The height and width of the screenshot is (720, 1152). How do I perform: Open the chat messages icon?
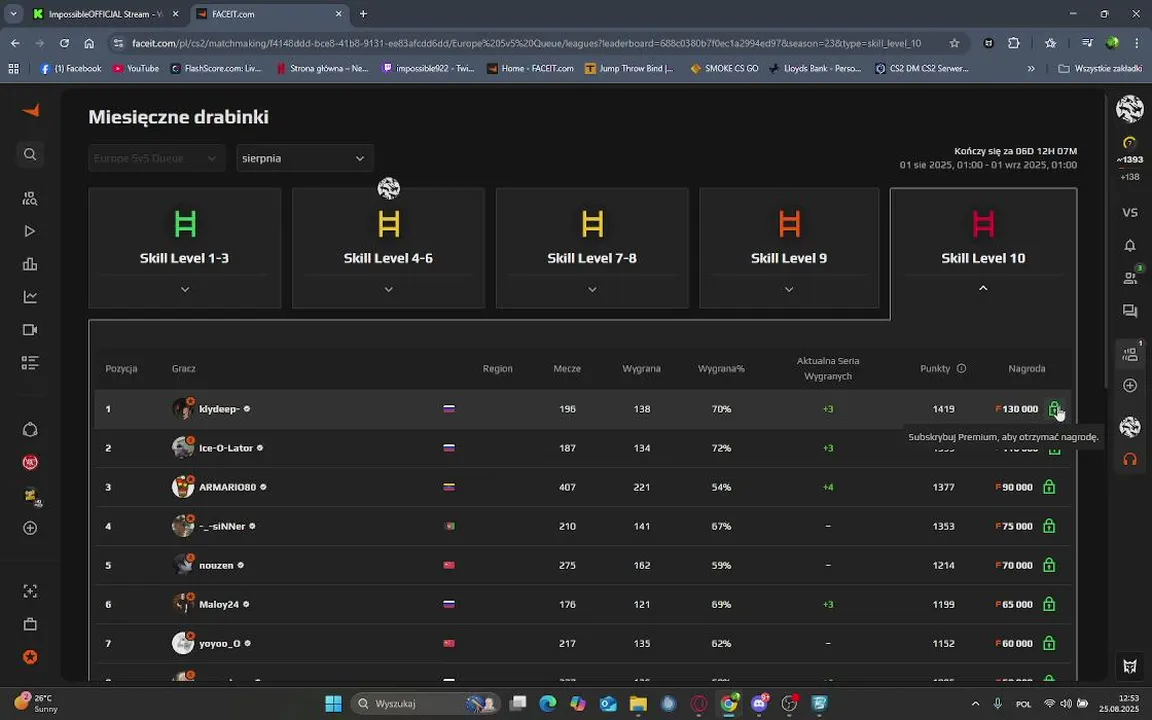1130,312
